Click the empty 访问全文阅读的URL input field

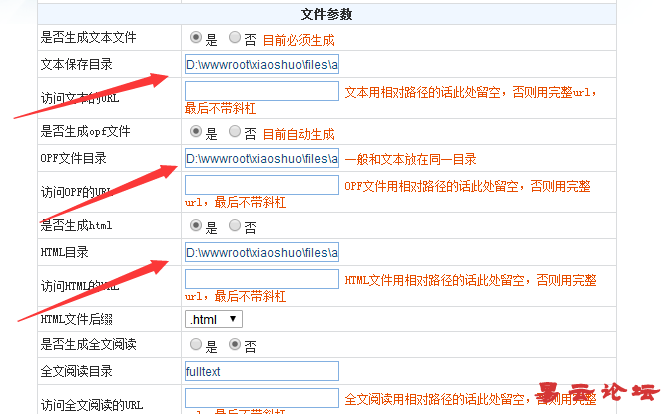(x=262, y=398)
